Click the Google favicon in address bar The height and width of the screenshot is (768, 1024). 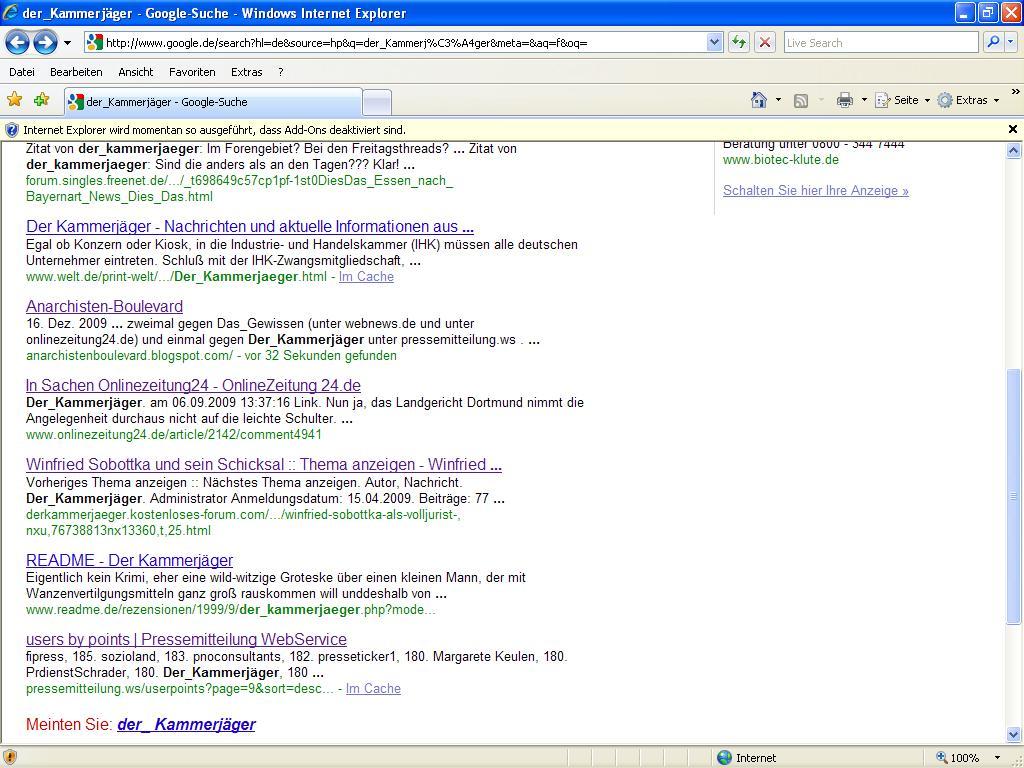pos(95,42)
